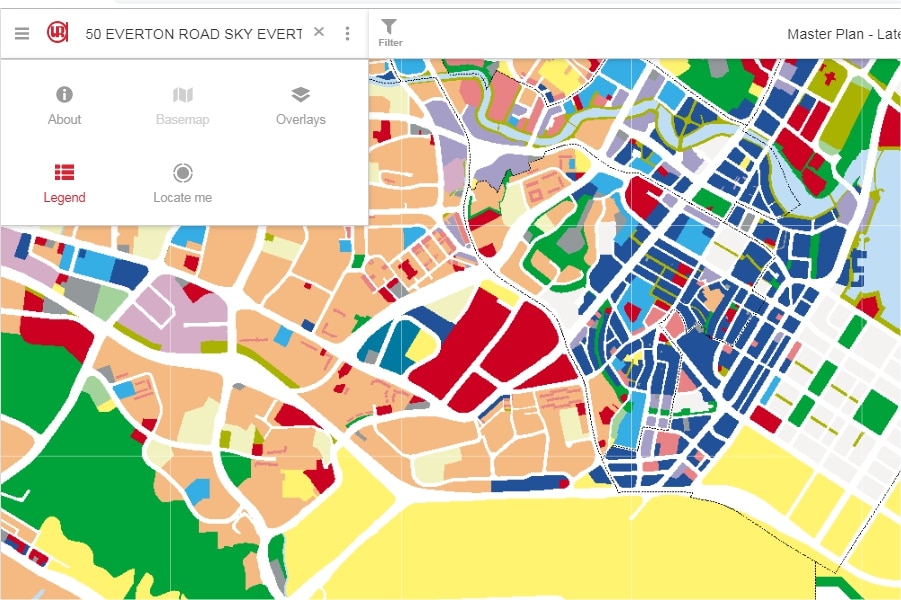Open the hamburger menu
Viewport: 901px width, 600px height.
[22, 33]
